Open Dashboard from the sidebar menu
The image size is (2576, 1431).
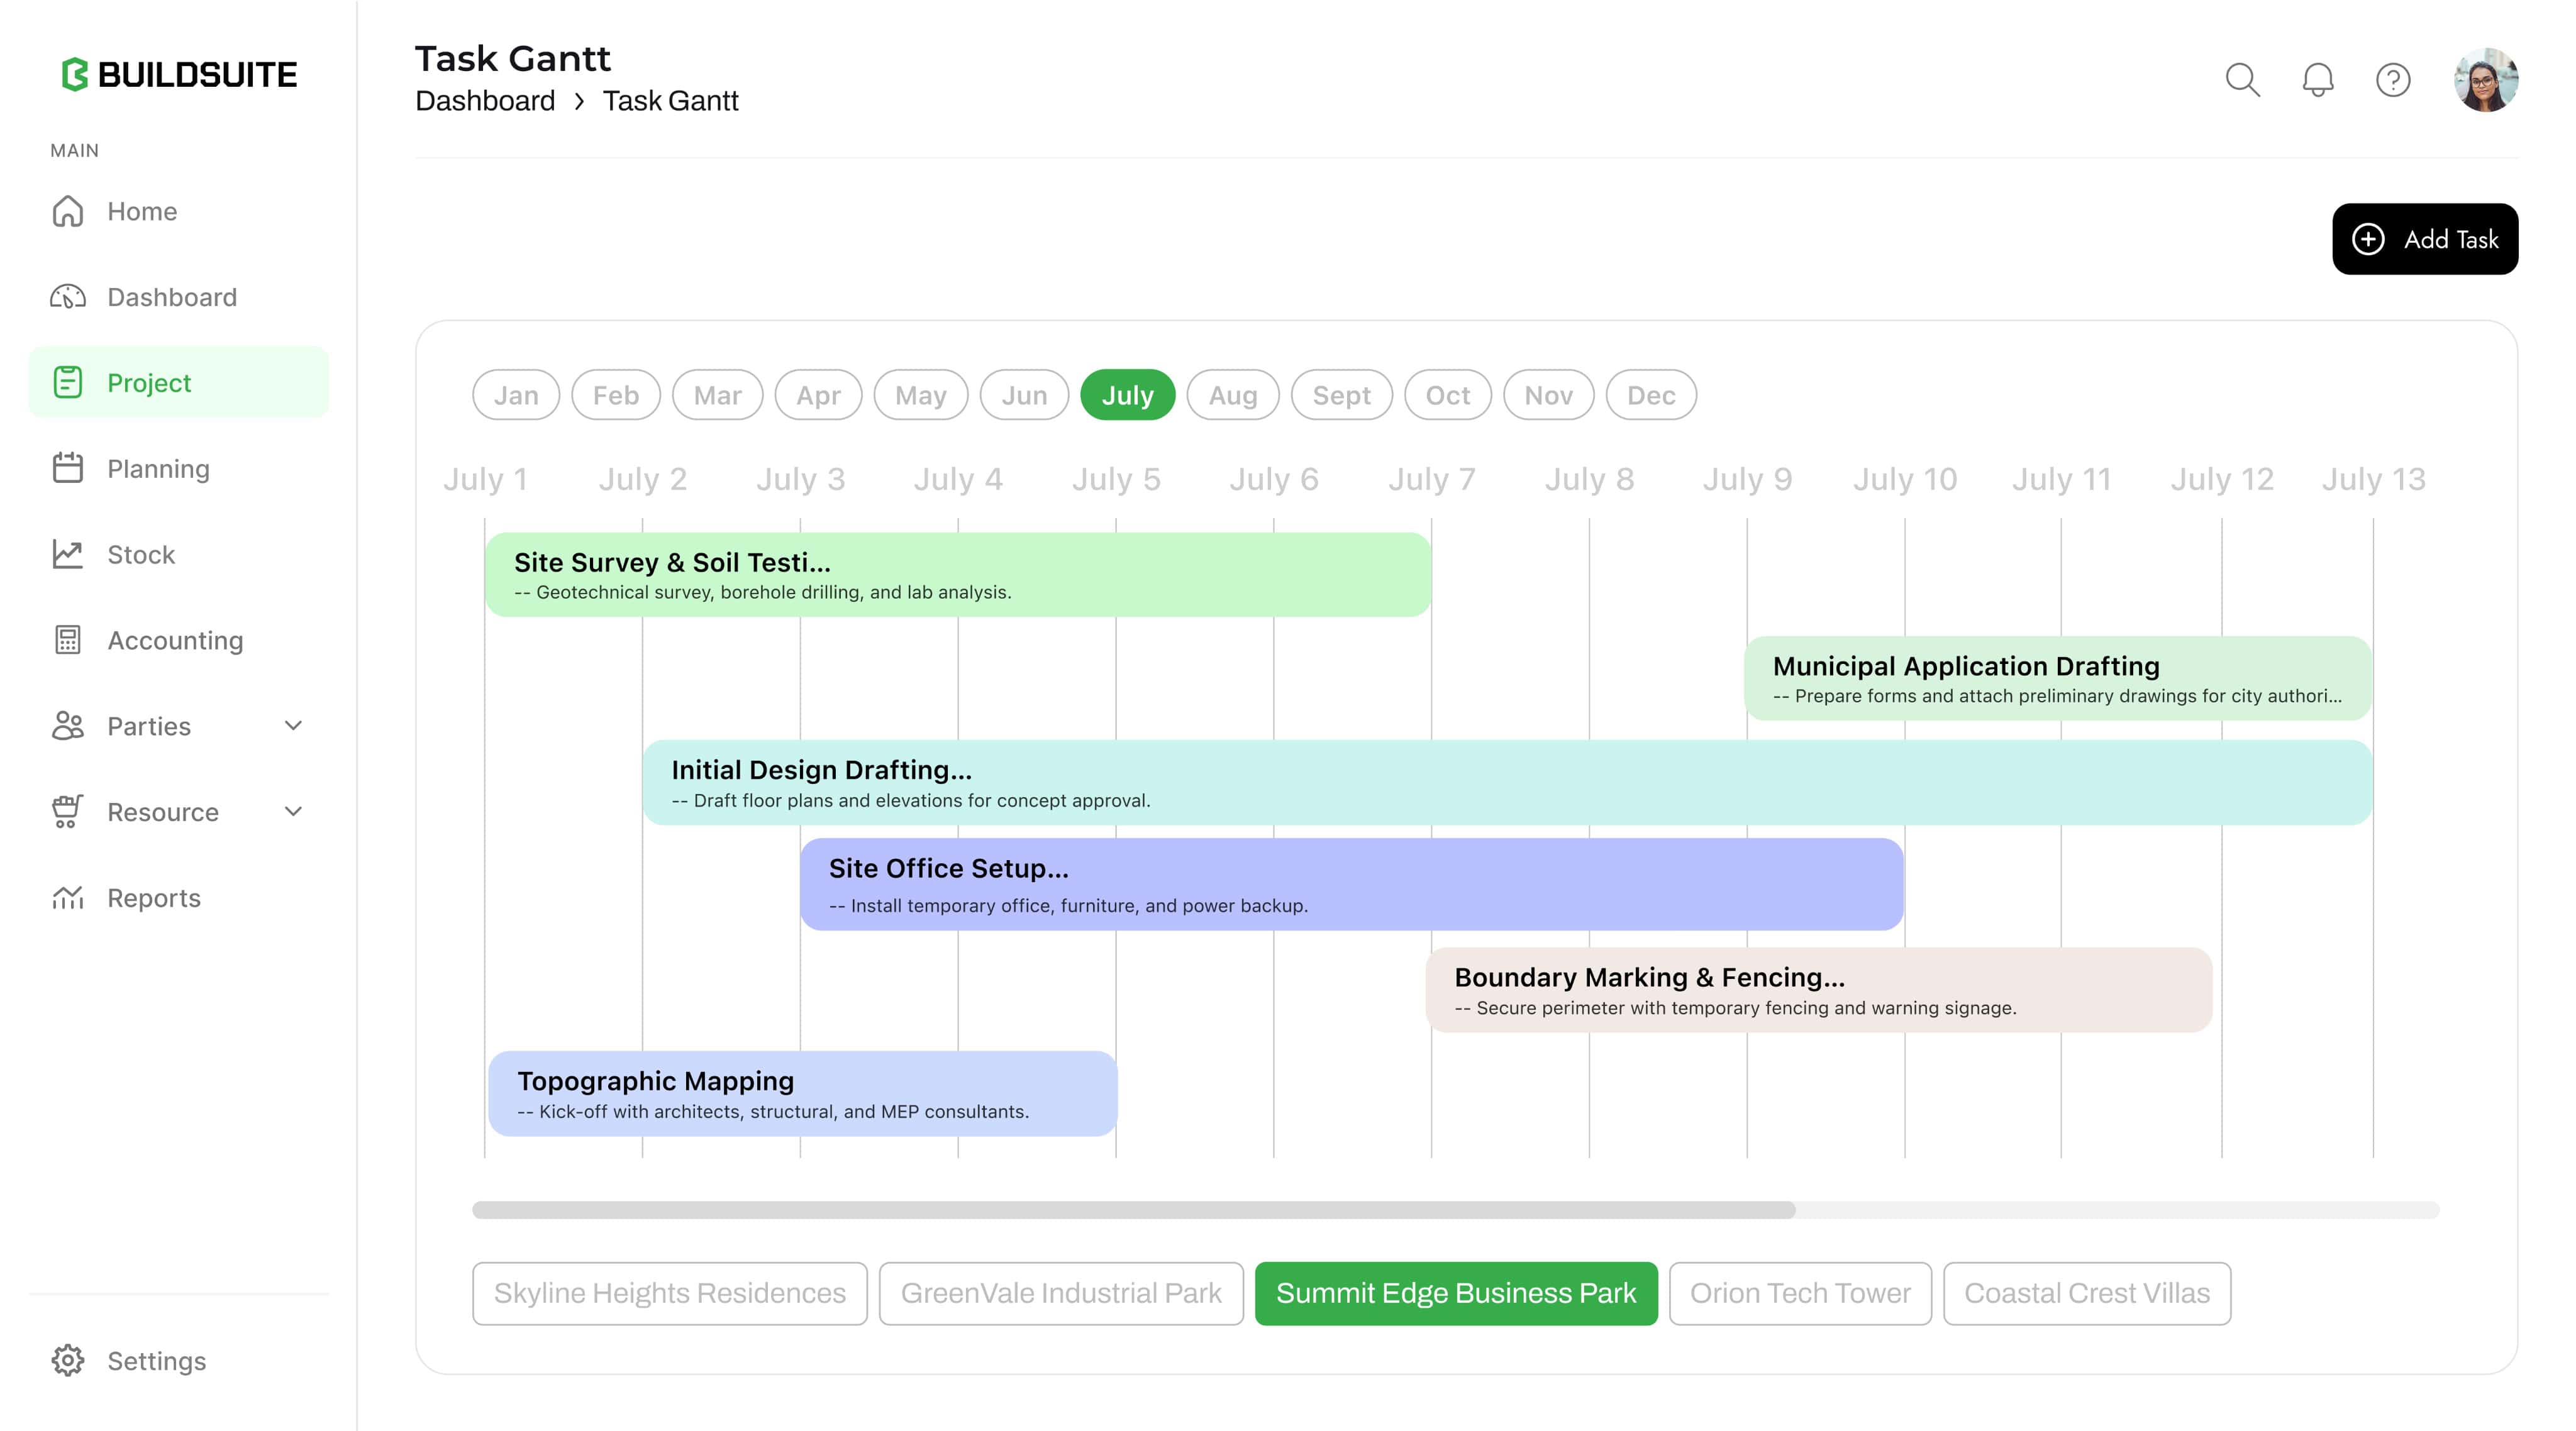pos(173,297)
